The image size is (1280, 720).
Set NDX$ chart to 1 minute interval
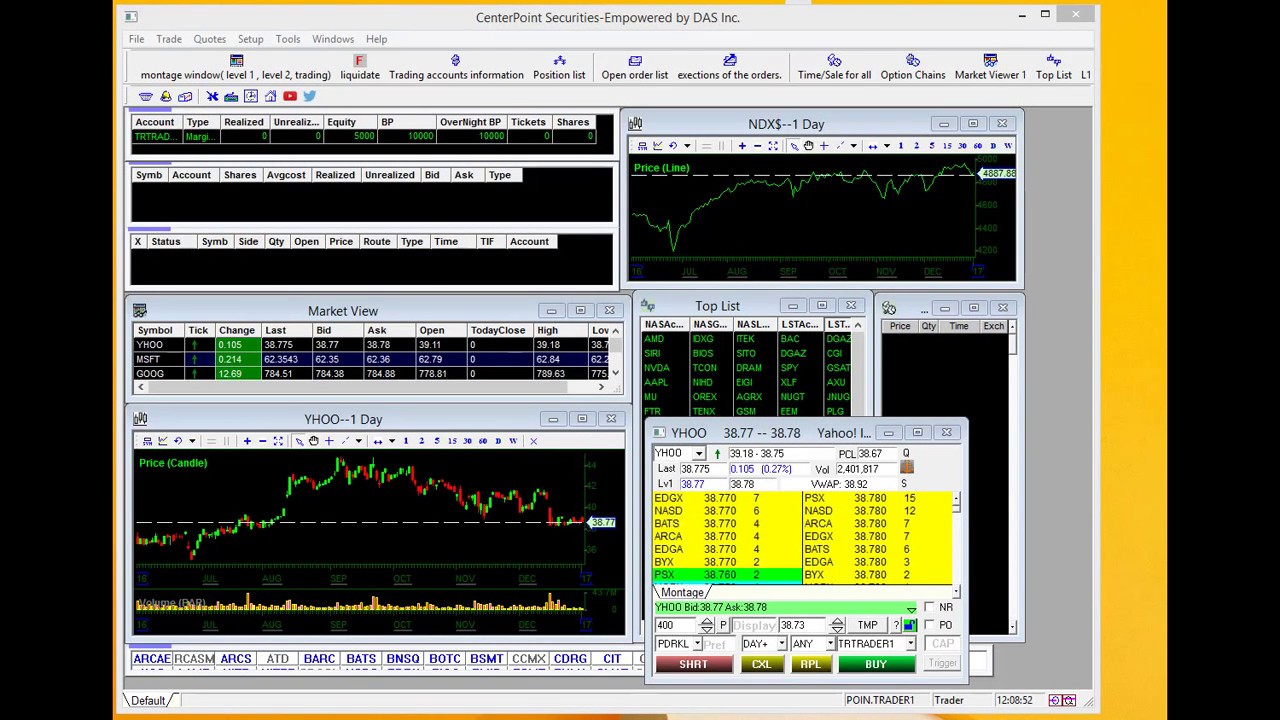[900, 146]
